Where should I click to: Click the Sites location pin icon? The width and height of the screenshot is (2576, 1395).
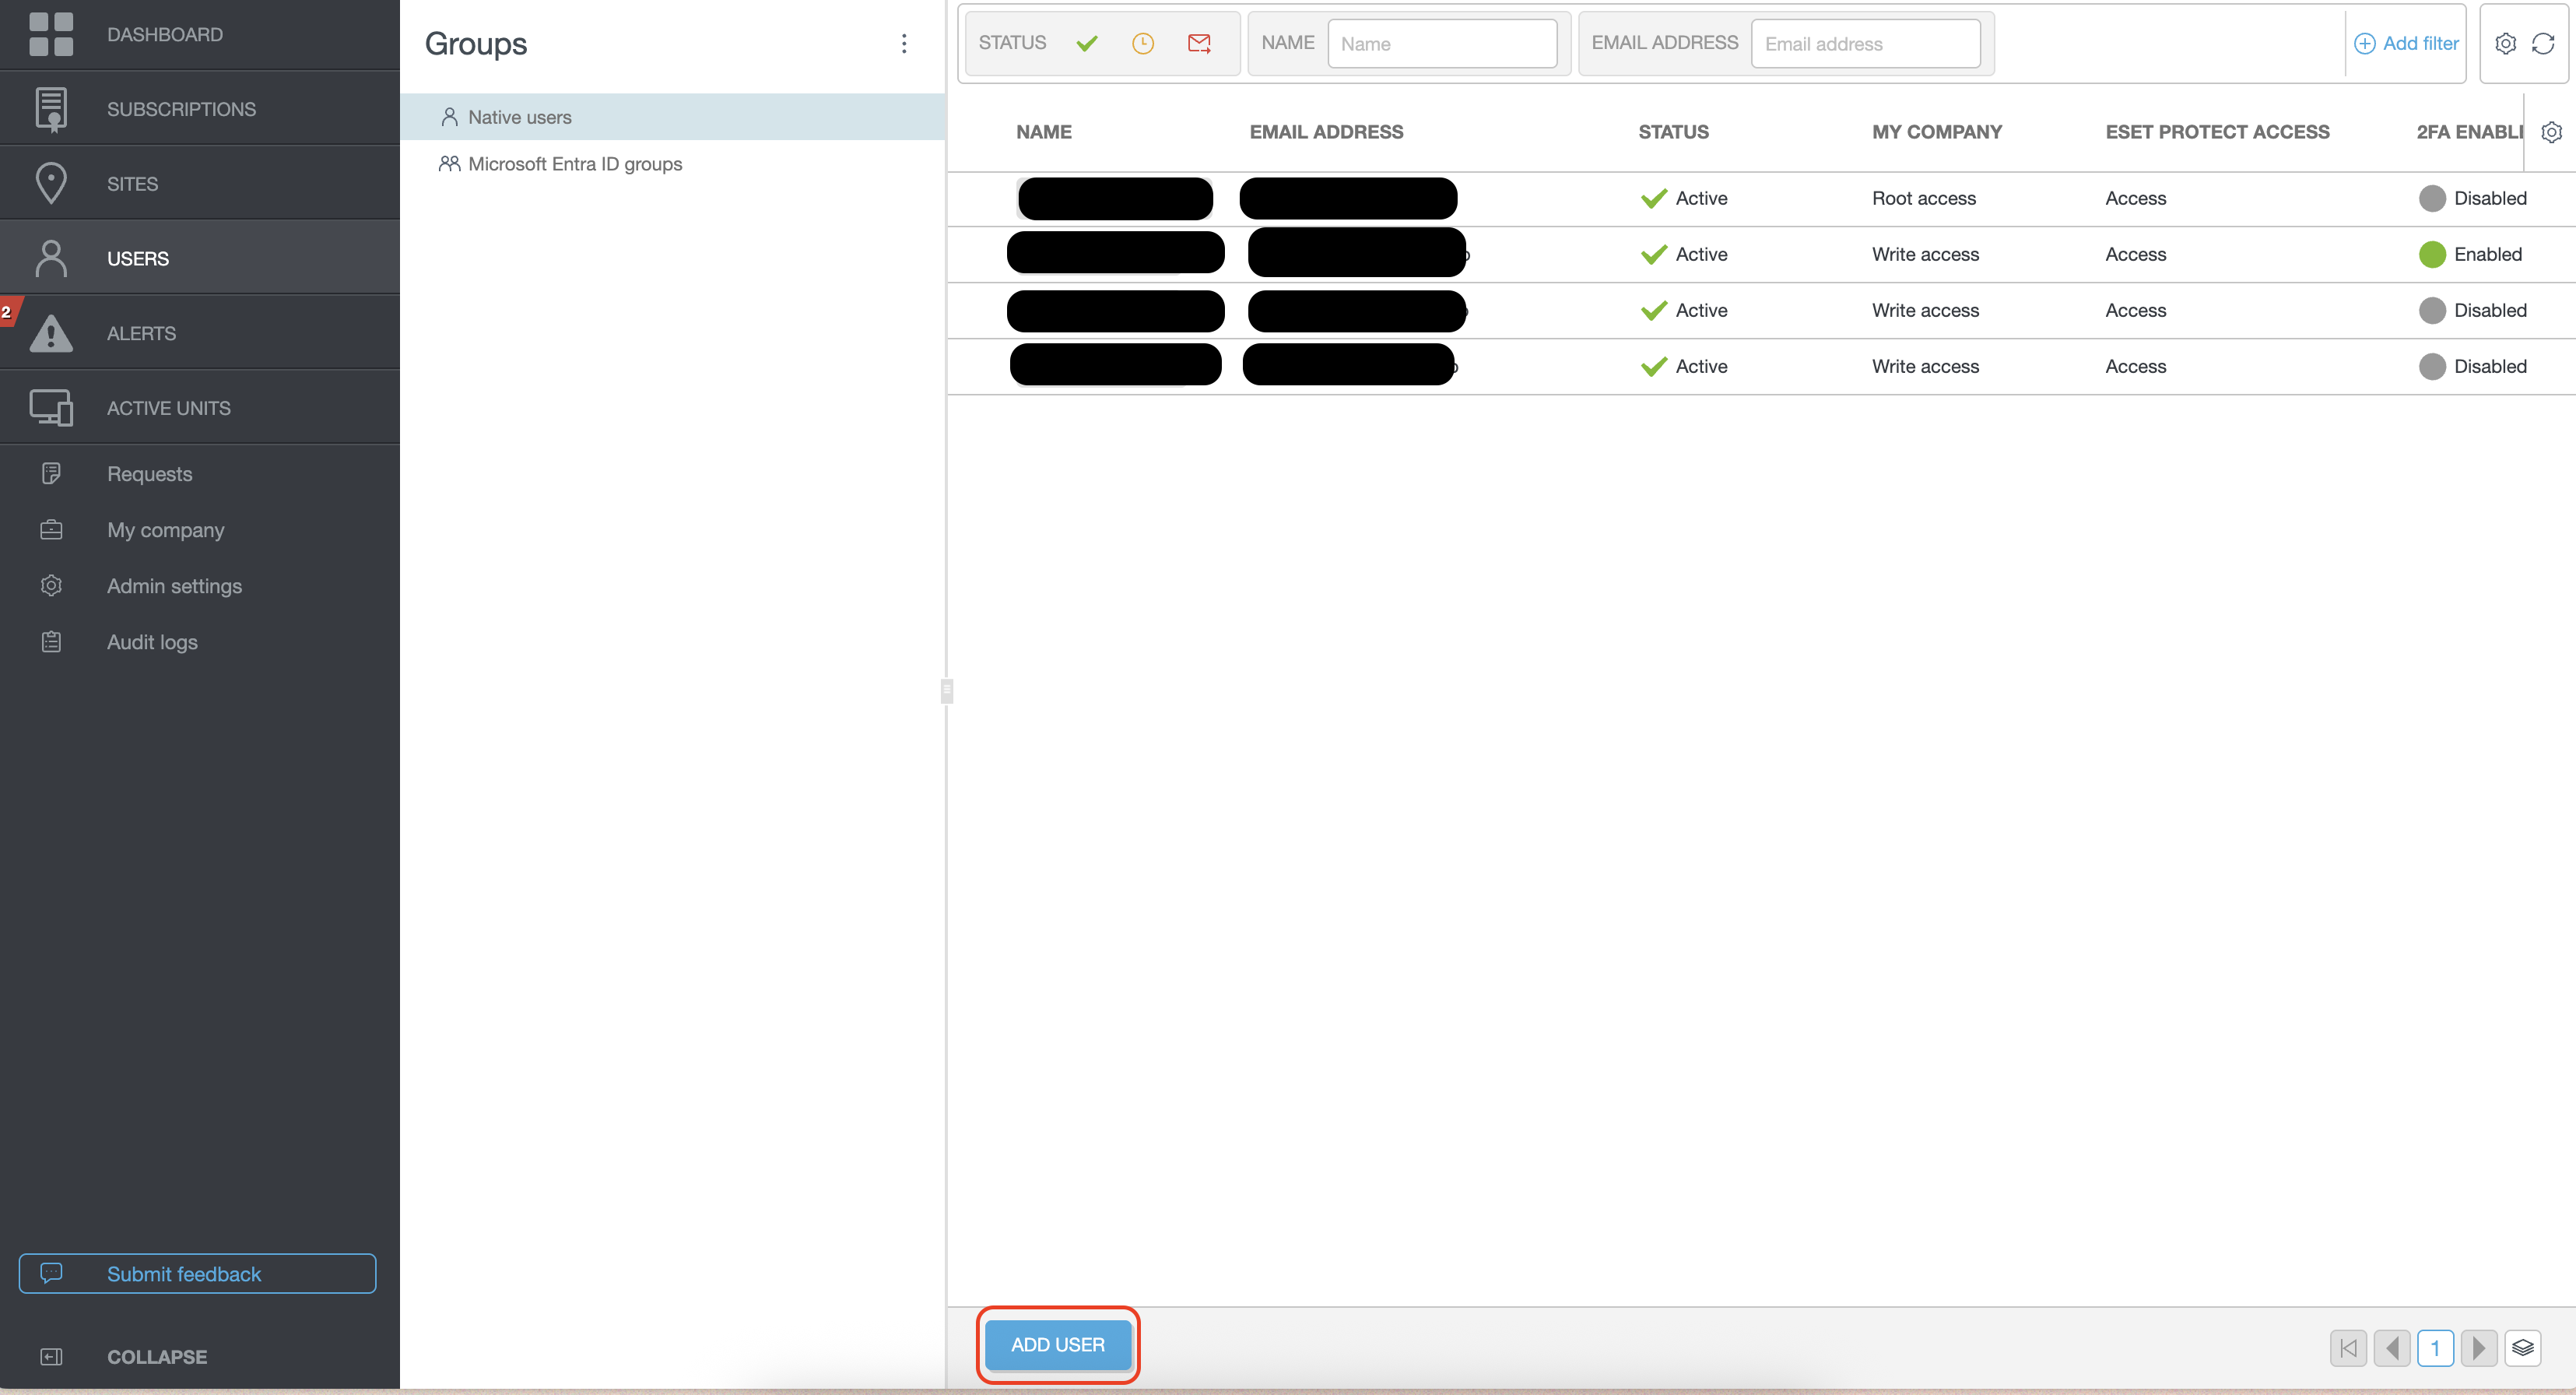pos(51,183)
